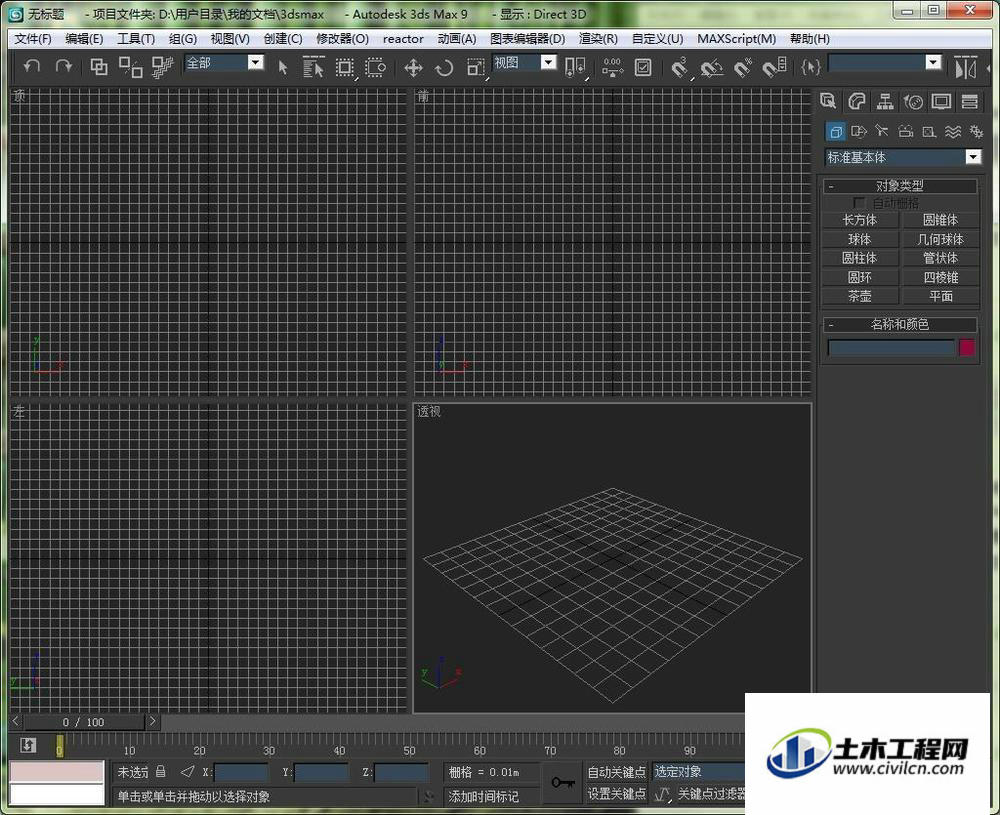Screen dimensions: 1000x815
Task: Open the reactor menu
Action: (x=403, y=39)
